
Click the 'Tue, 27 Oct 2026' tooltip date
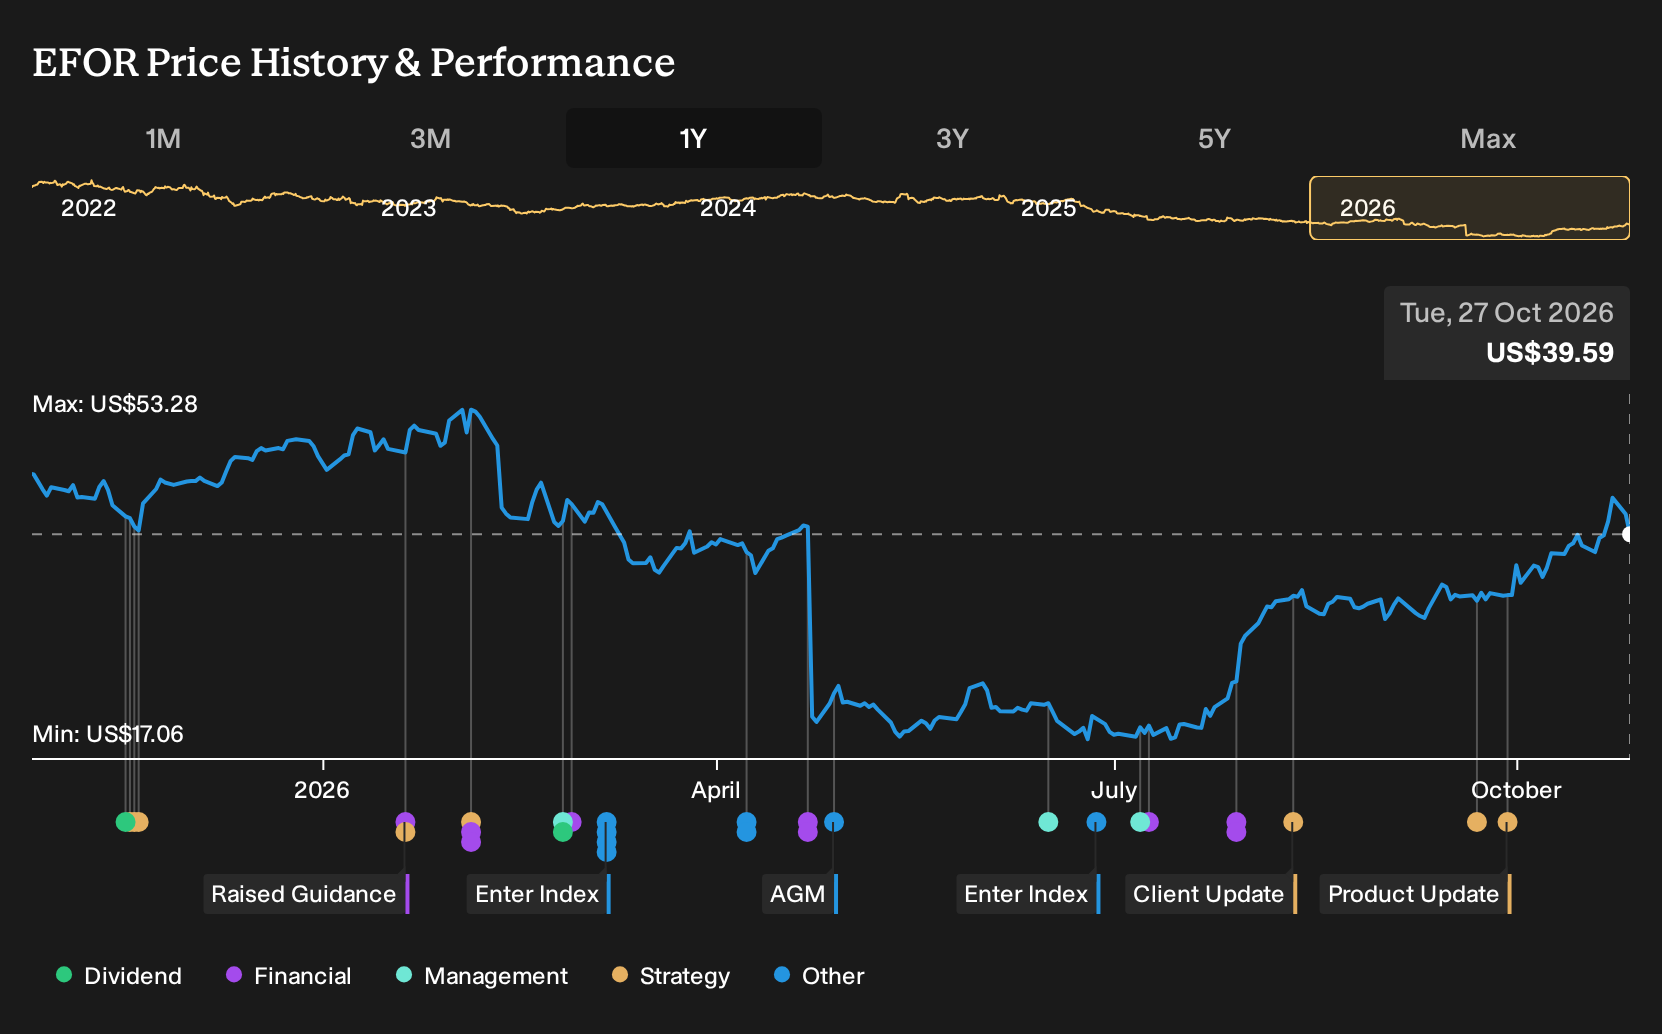point(1507,313)
